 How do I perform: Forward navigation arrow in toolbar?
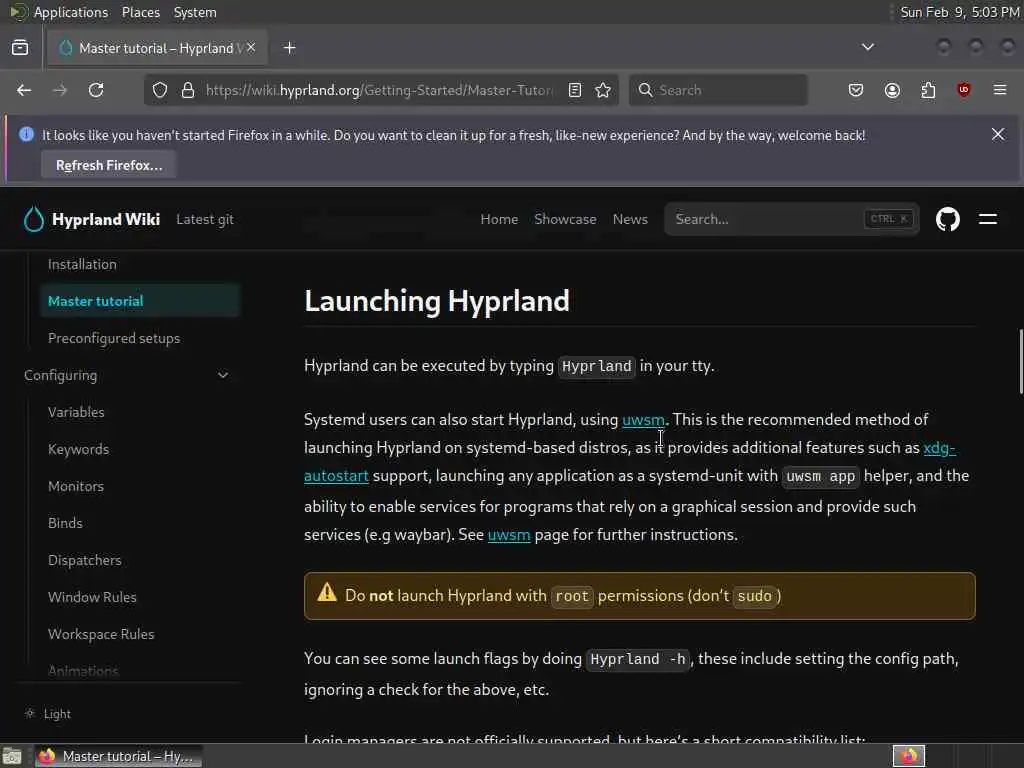click(x=60, y=90)
